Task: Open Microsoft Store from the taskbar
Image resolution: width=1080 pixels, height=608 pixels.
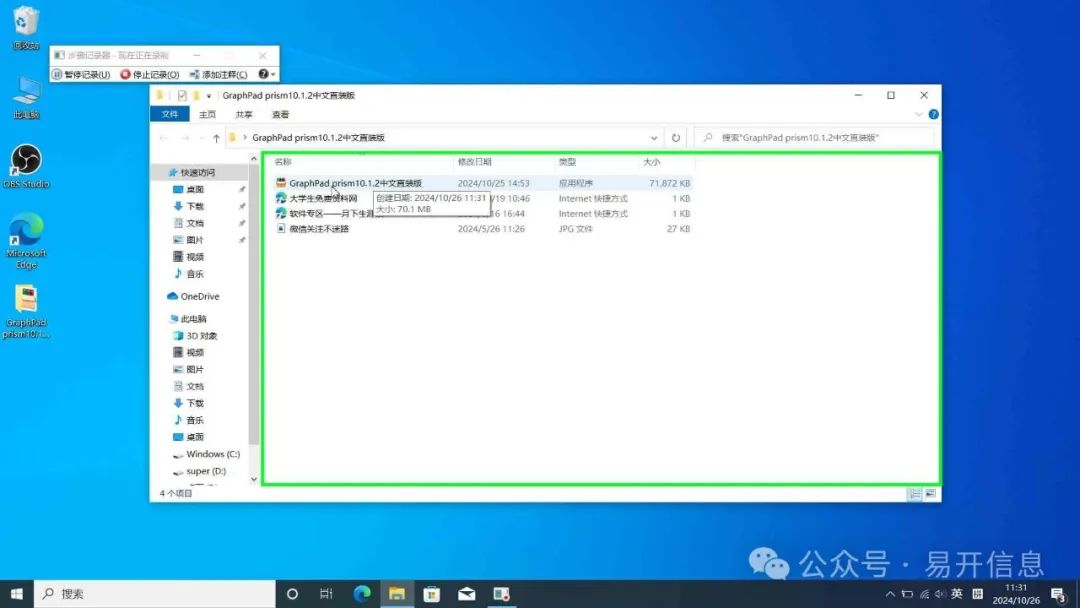Action: (432, 594)
